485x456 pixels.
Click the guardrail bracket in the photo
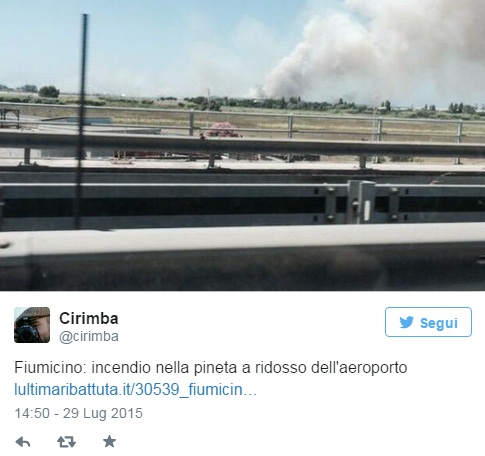click(361, 202)
